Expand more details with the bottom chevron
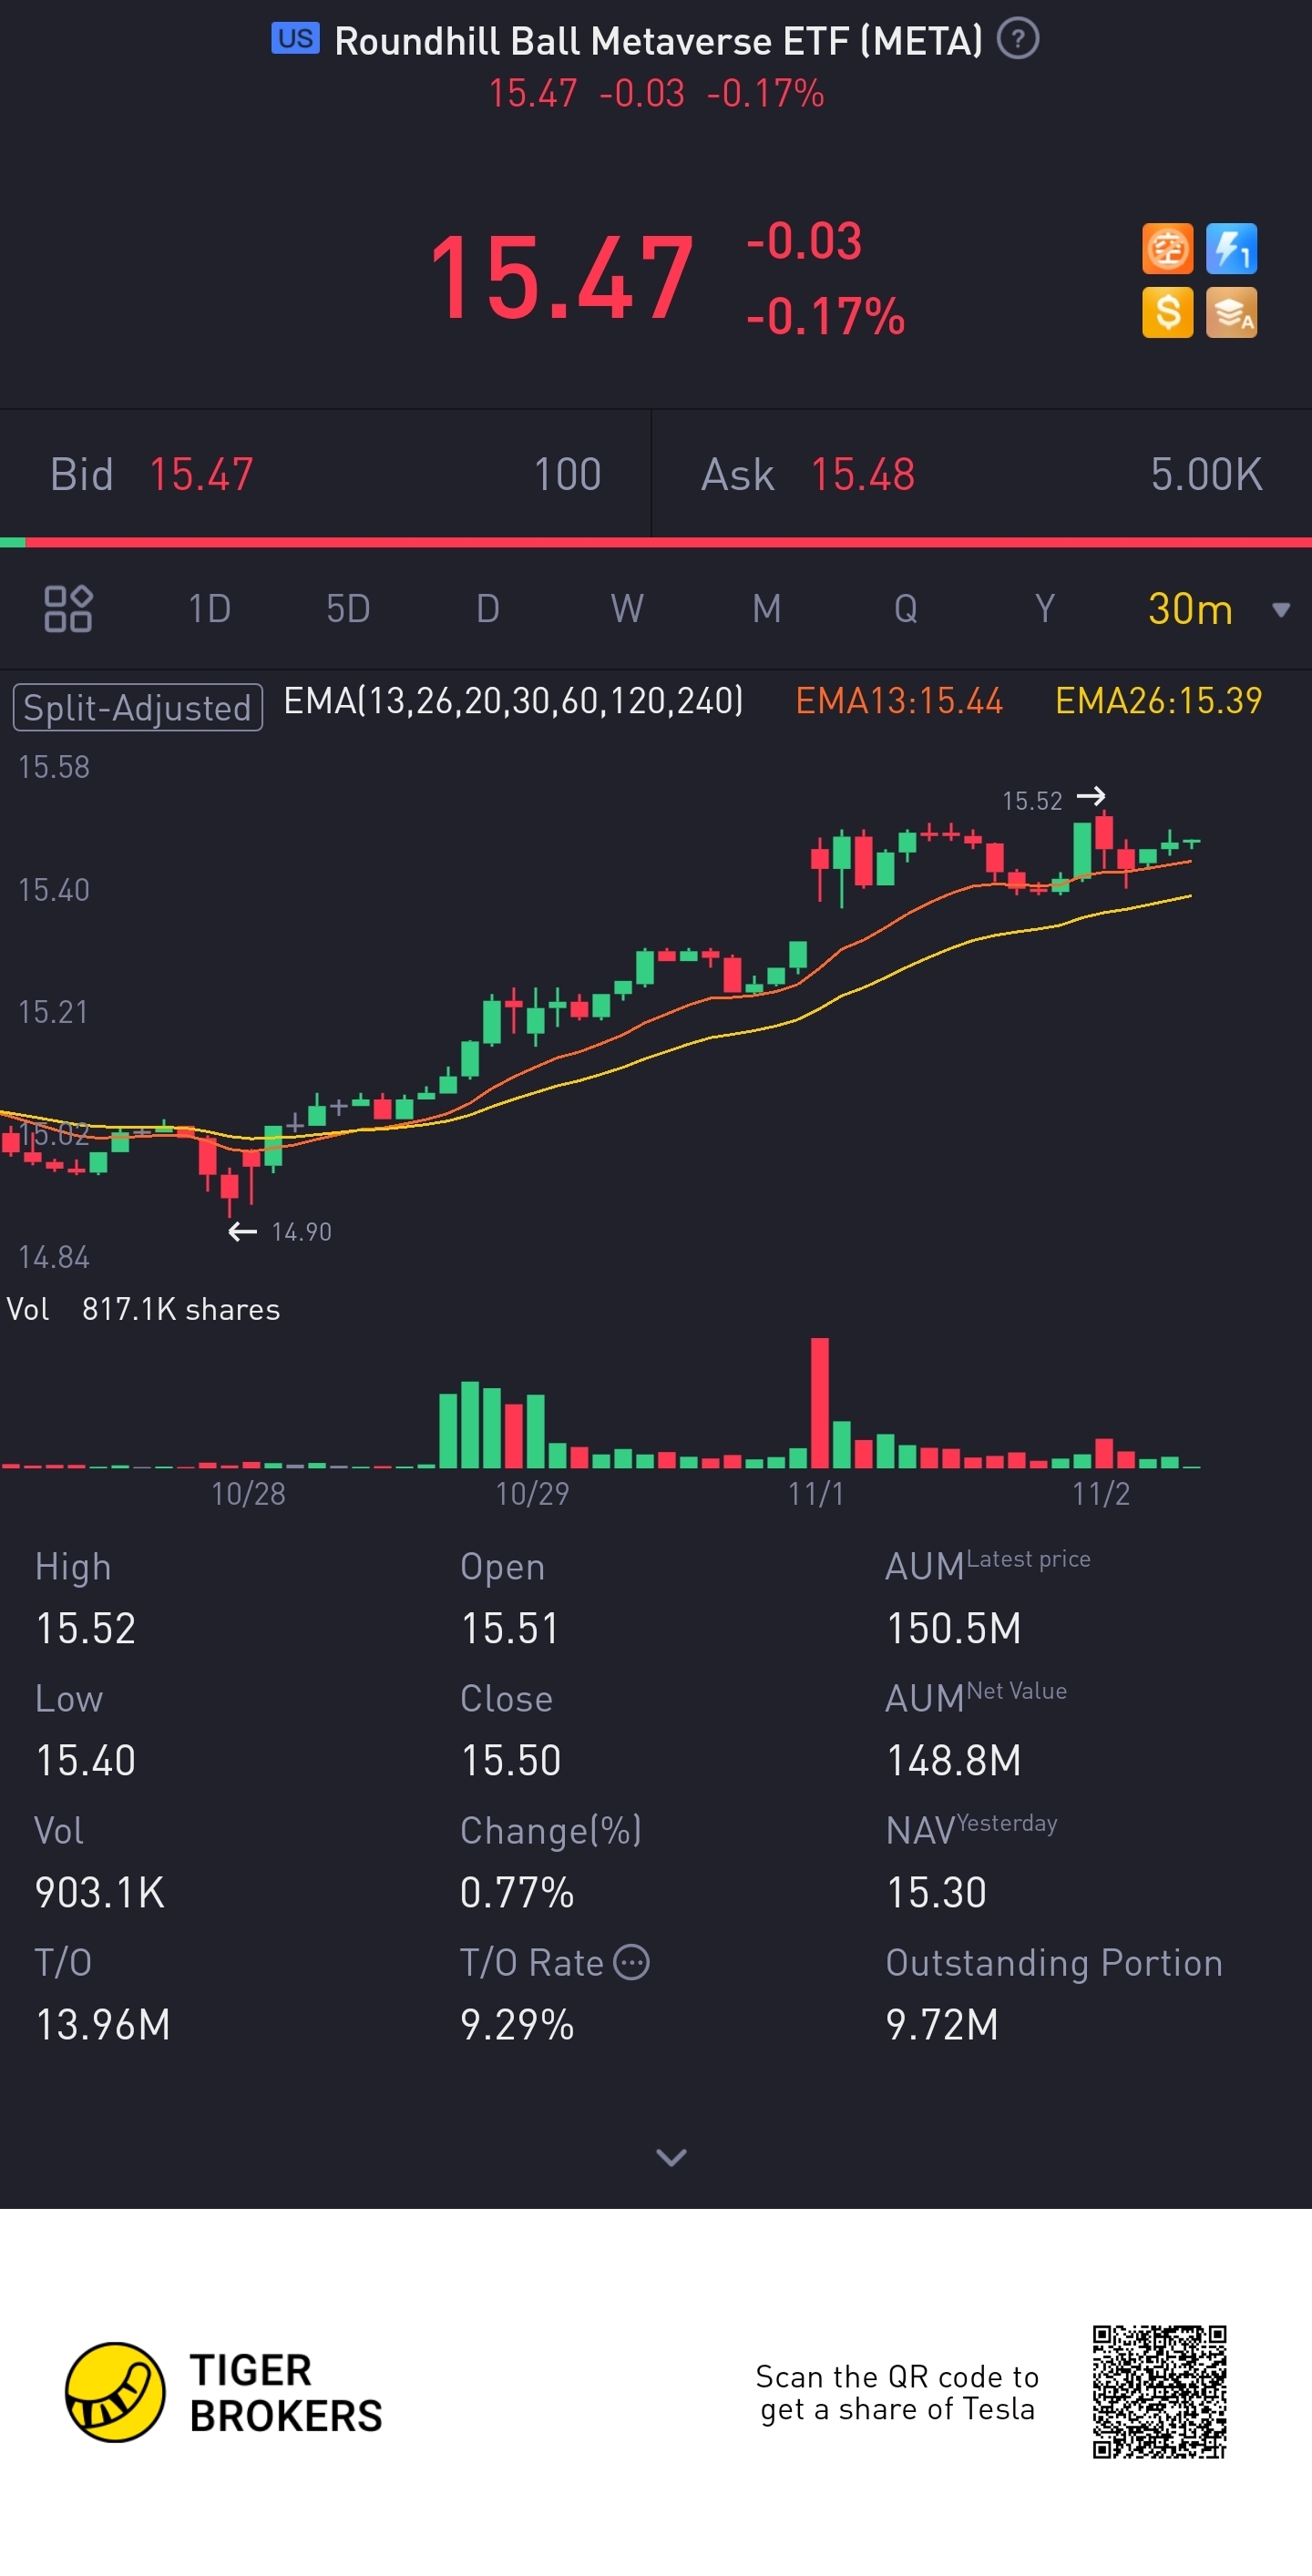 (x=671, y=2157)
